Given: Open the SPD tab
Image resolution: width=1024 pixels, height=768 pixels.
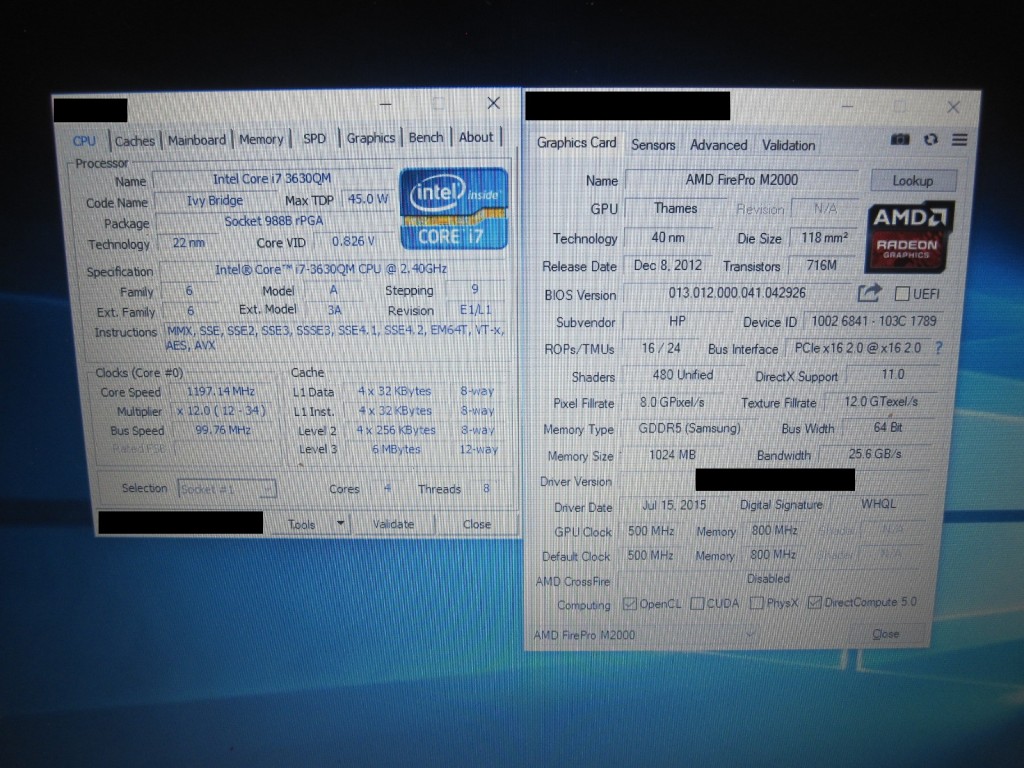Looking at the screenshot, I should click(314, 138).
